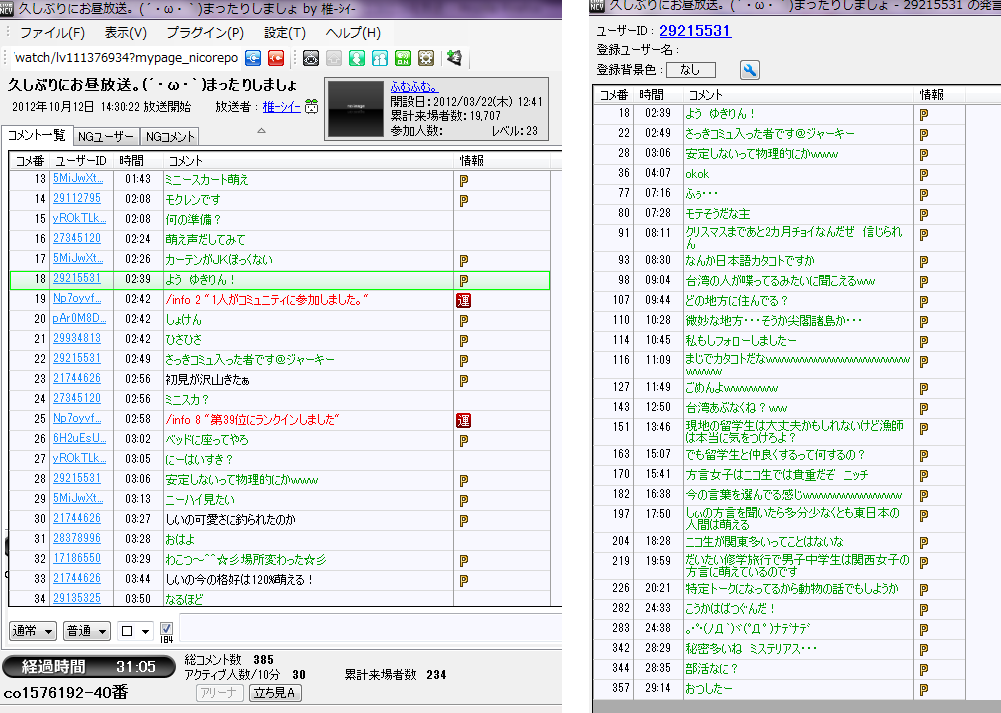Open the ヘルプ(H) menu

coord(353,33)
